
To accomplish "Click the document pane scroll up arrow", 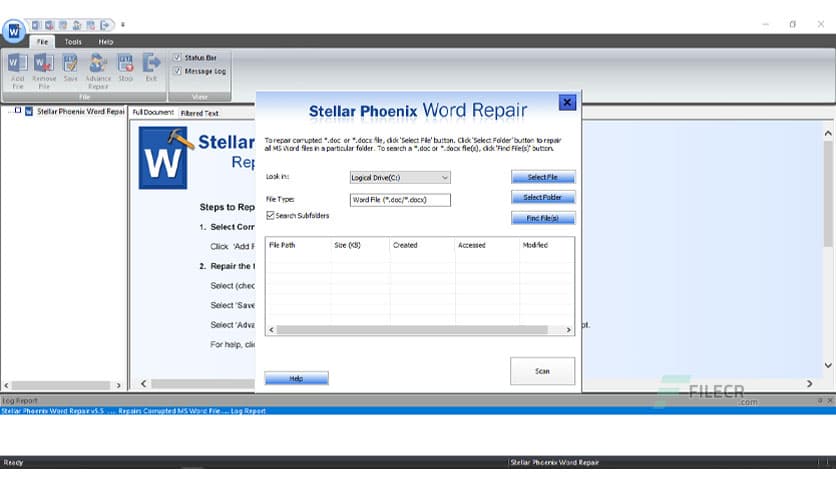I will pyautogui.click(x=828, y=133).
